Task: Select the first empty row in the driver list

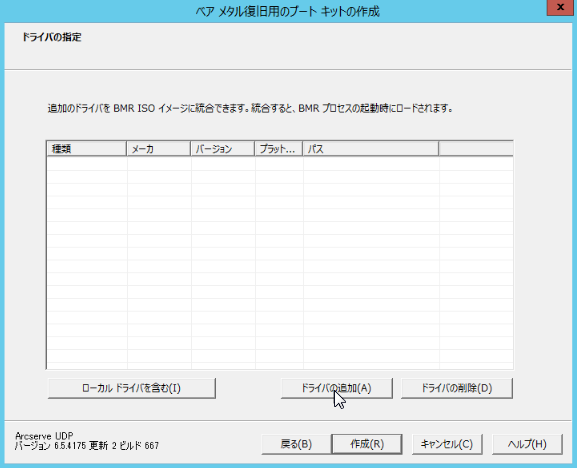Action: pos(280,163)
